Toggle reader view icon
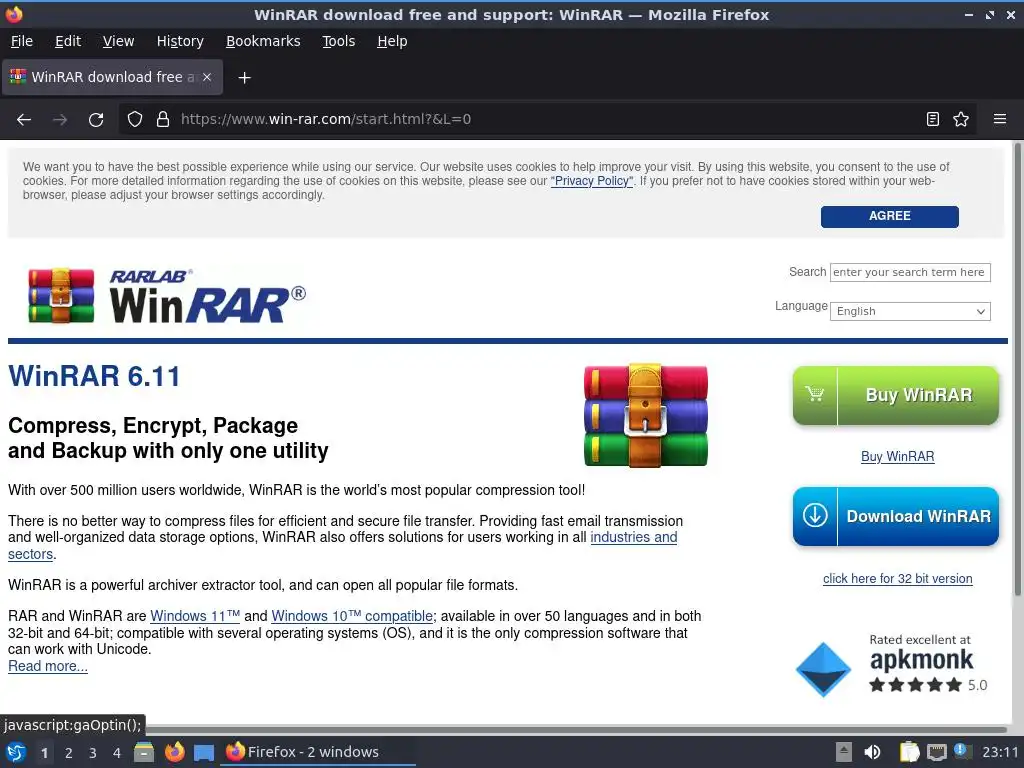 933,119
